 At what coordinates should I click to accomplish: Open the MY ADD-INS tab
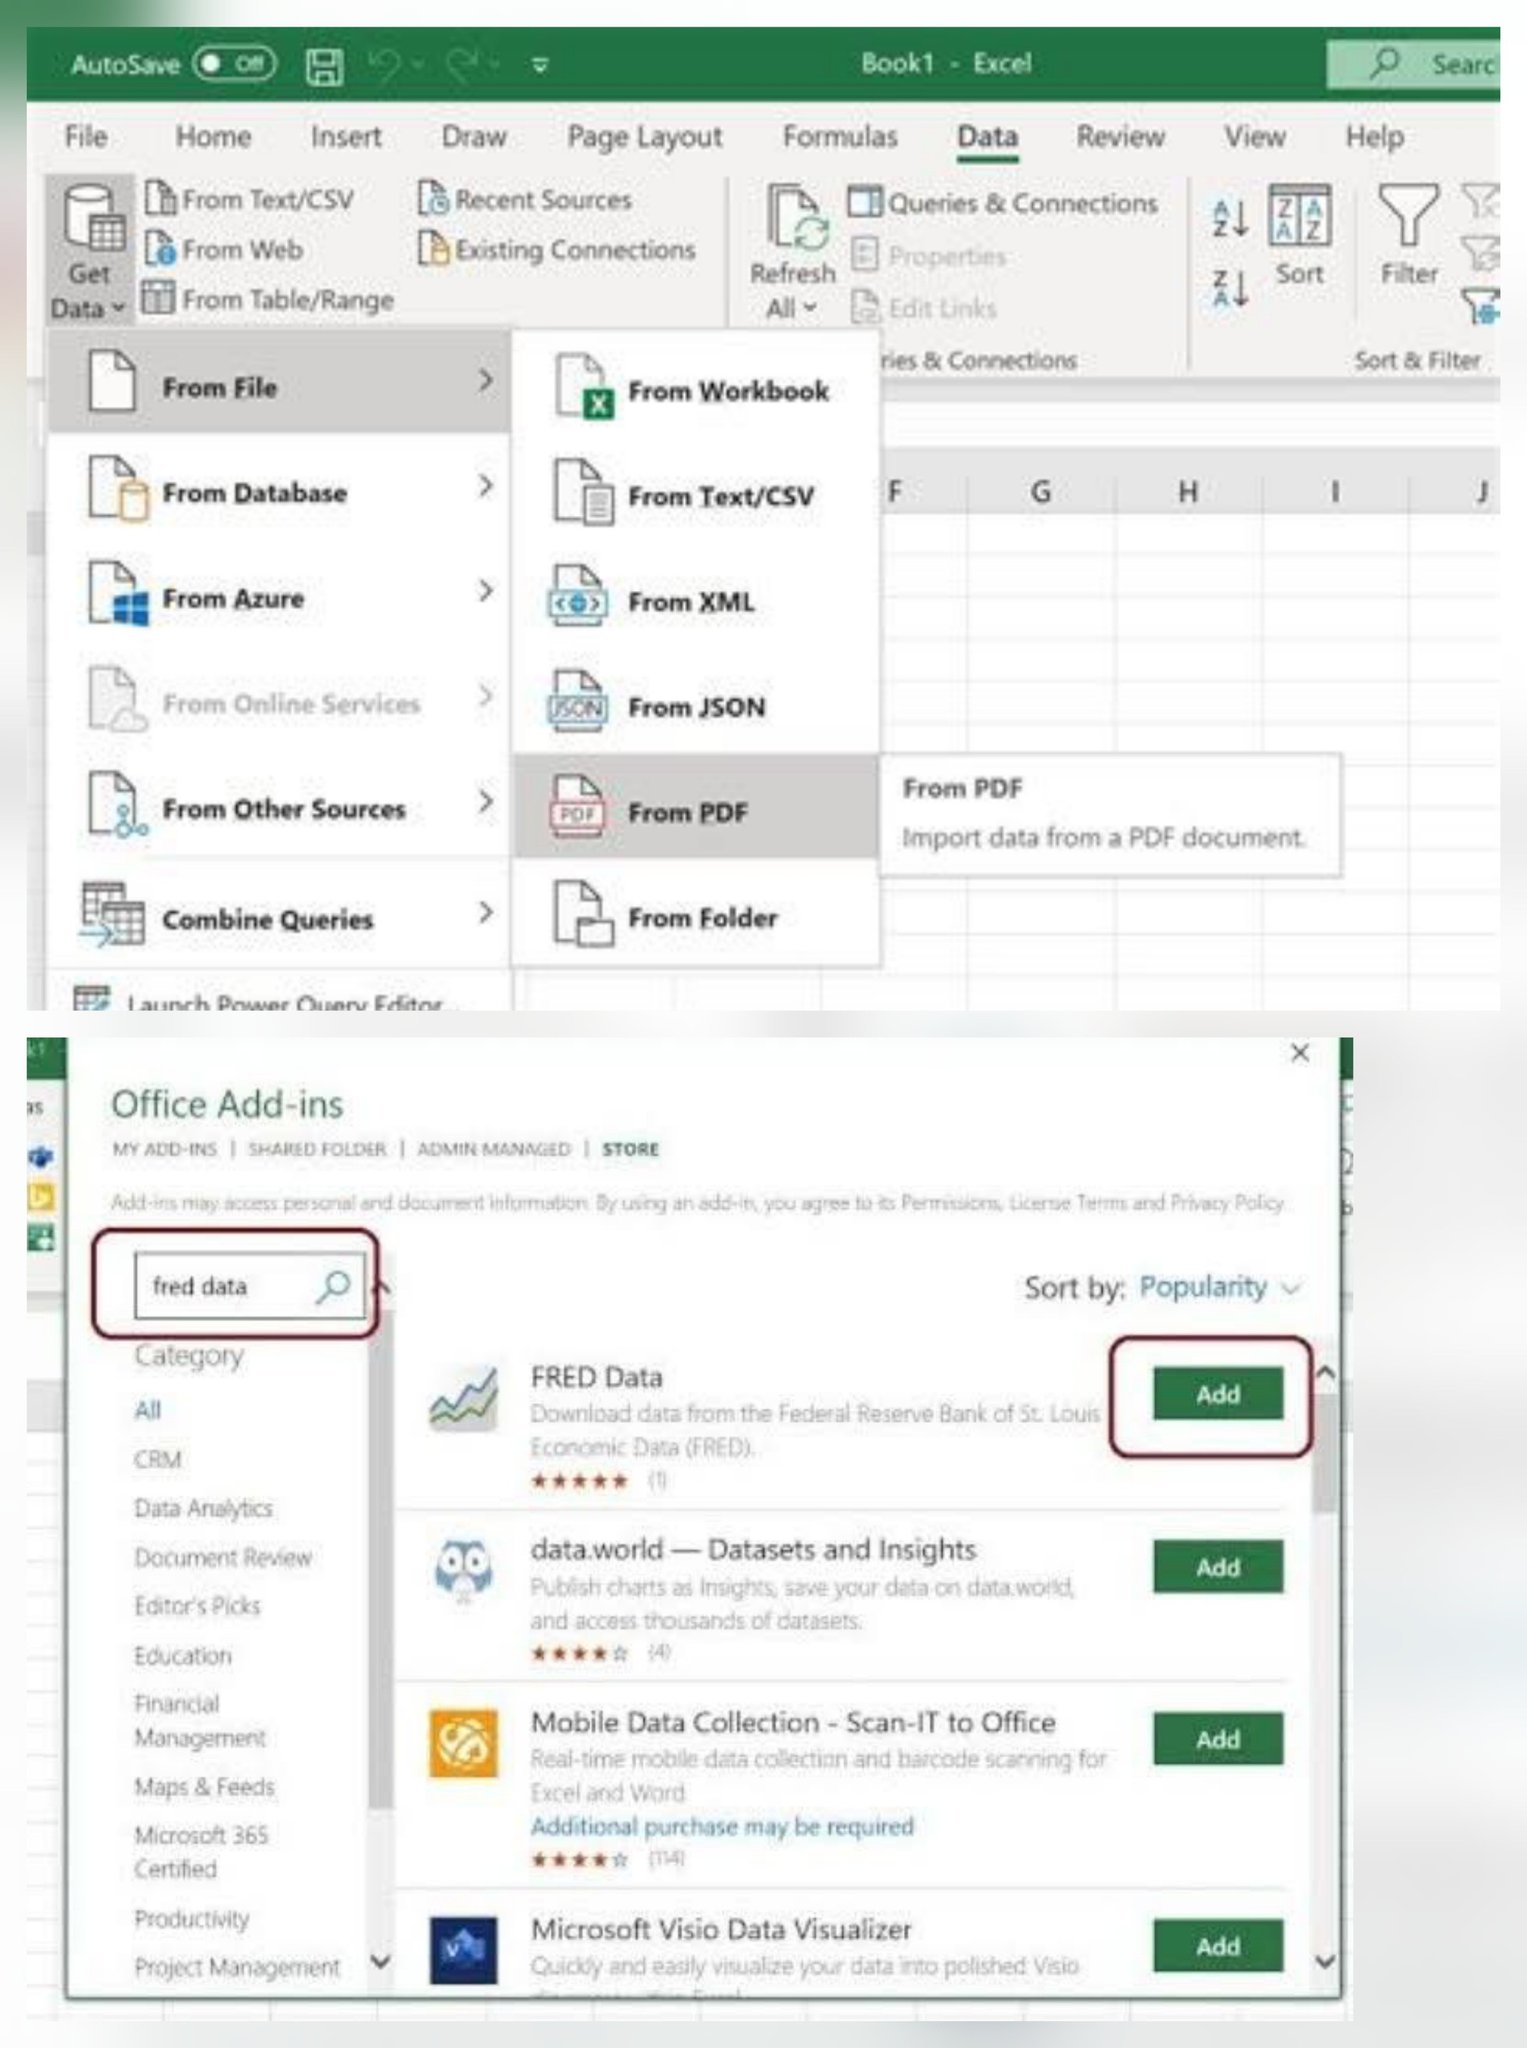point(164,1149)
